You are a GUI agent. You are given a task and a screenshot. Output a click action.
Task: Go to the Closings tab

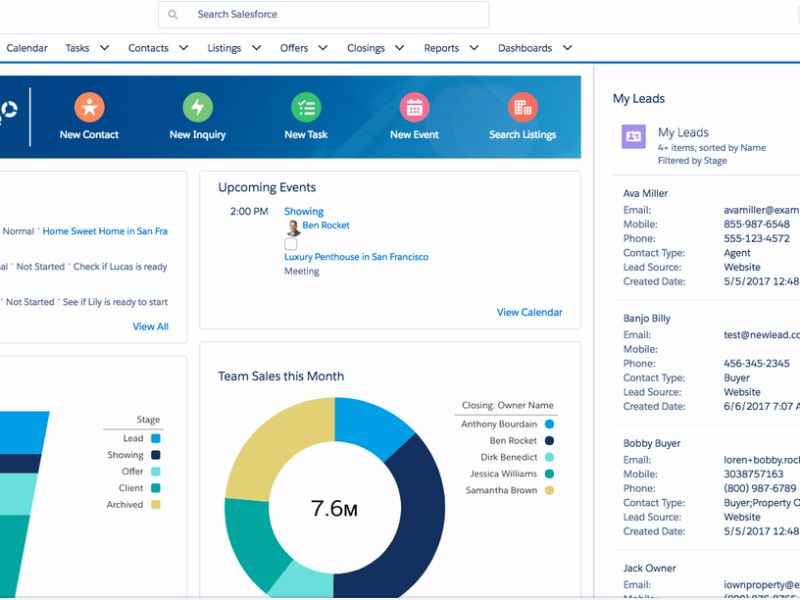(366, 48)
